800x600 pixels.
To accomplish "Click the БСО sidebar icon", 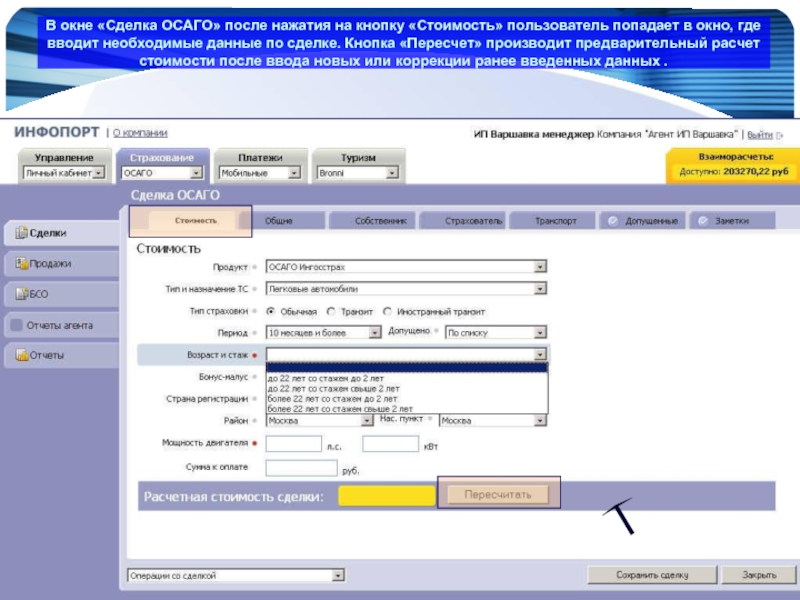I will 21,294.
